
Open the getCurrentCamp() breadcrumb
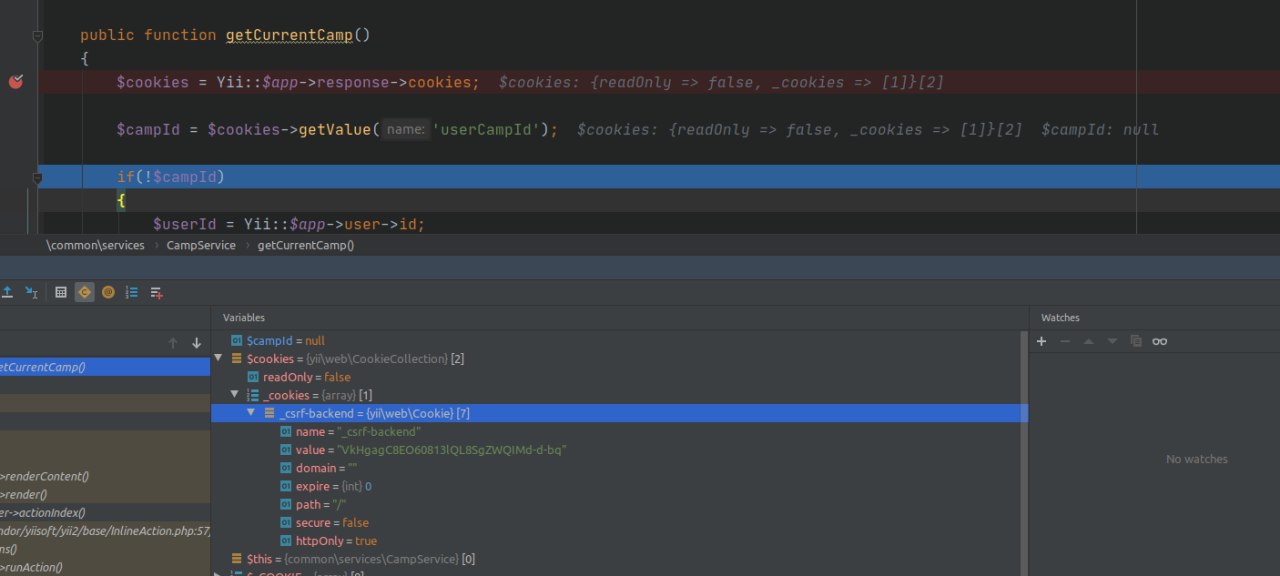306,245
